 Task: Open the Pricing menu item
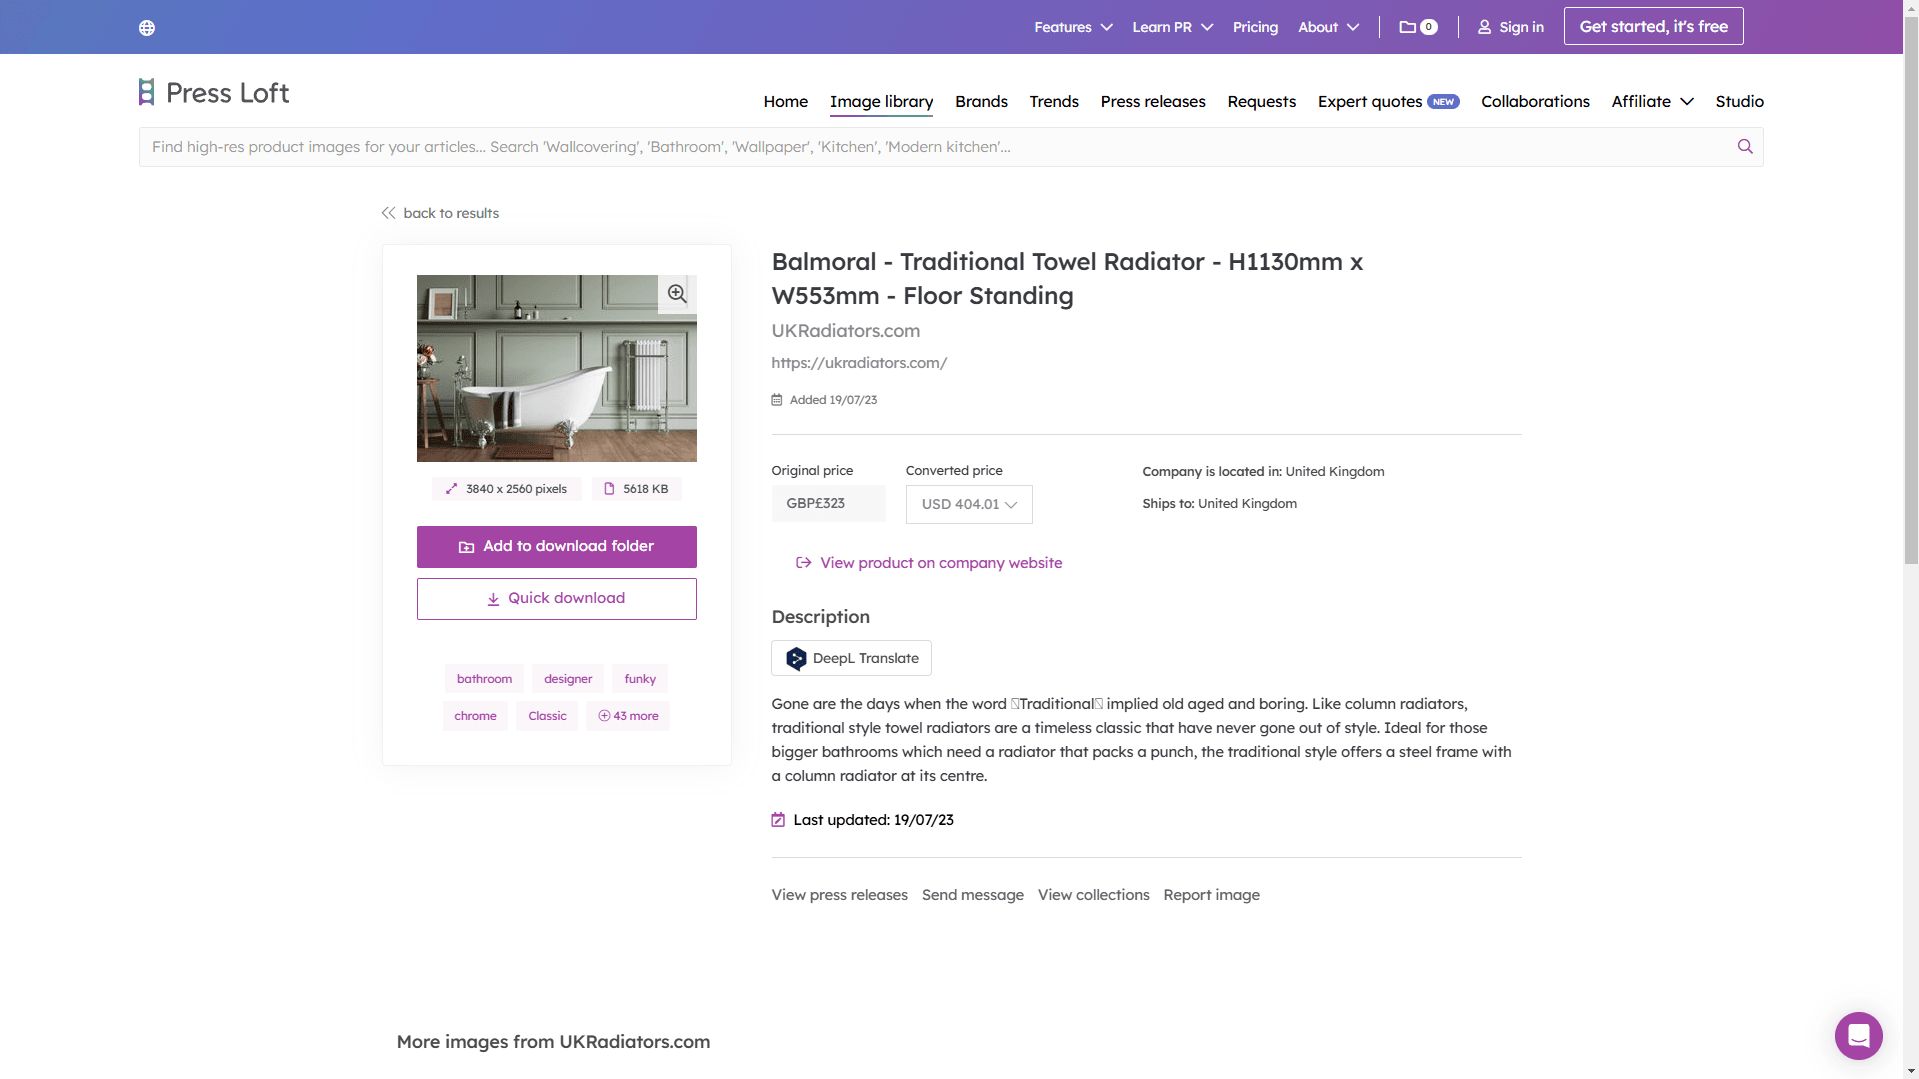(1254, 27)
